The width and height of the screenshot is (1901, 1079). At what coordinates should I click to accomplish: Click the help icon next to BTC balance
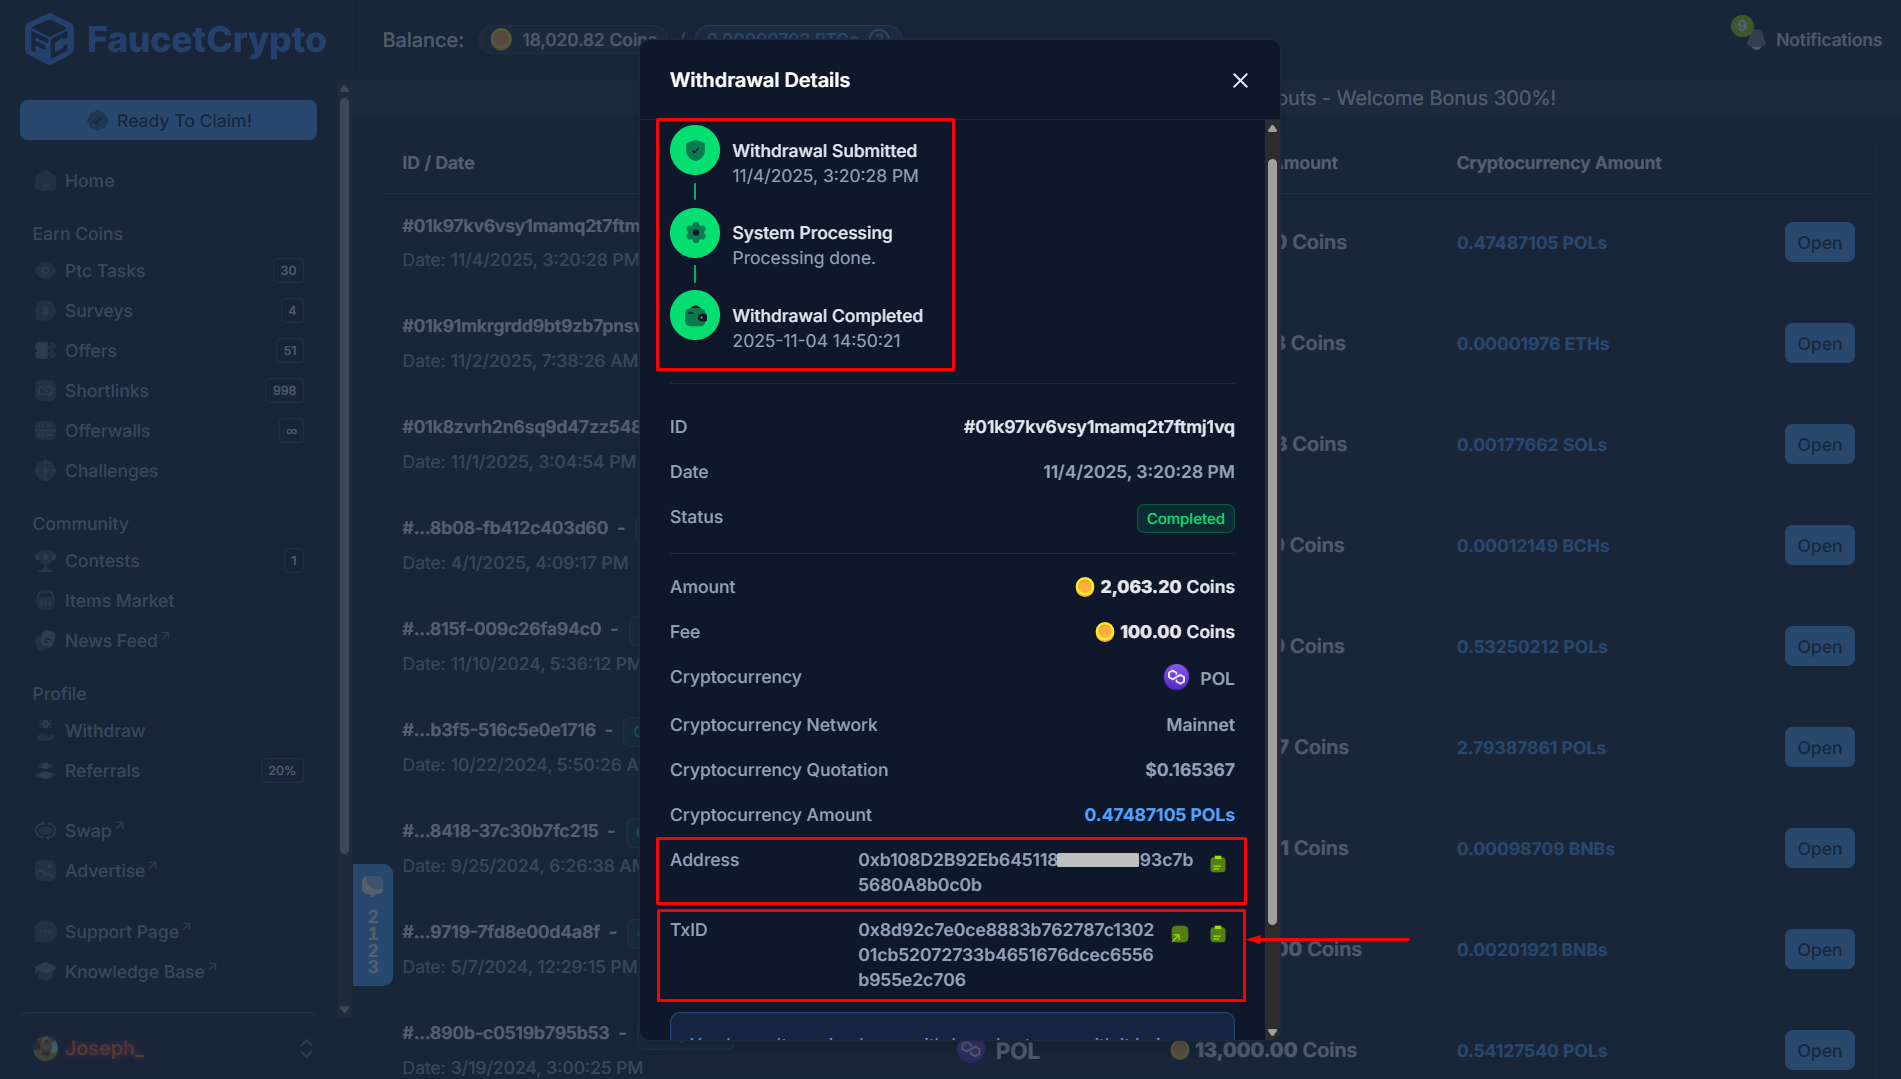tap(878, 40)
